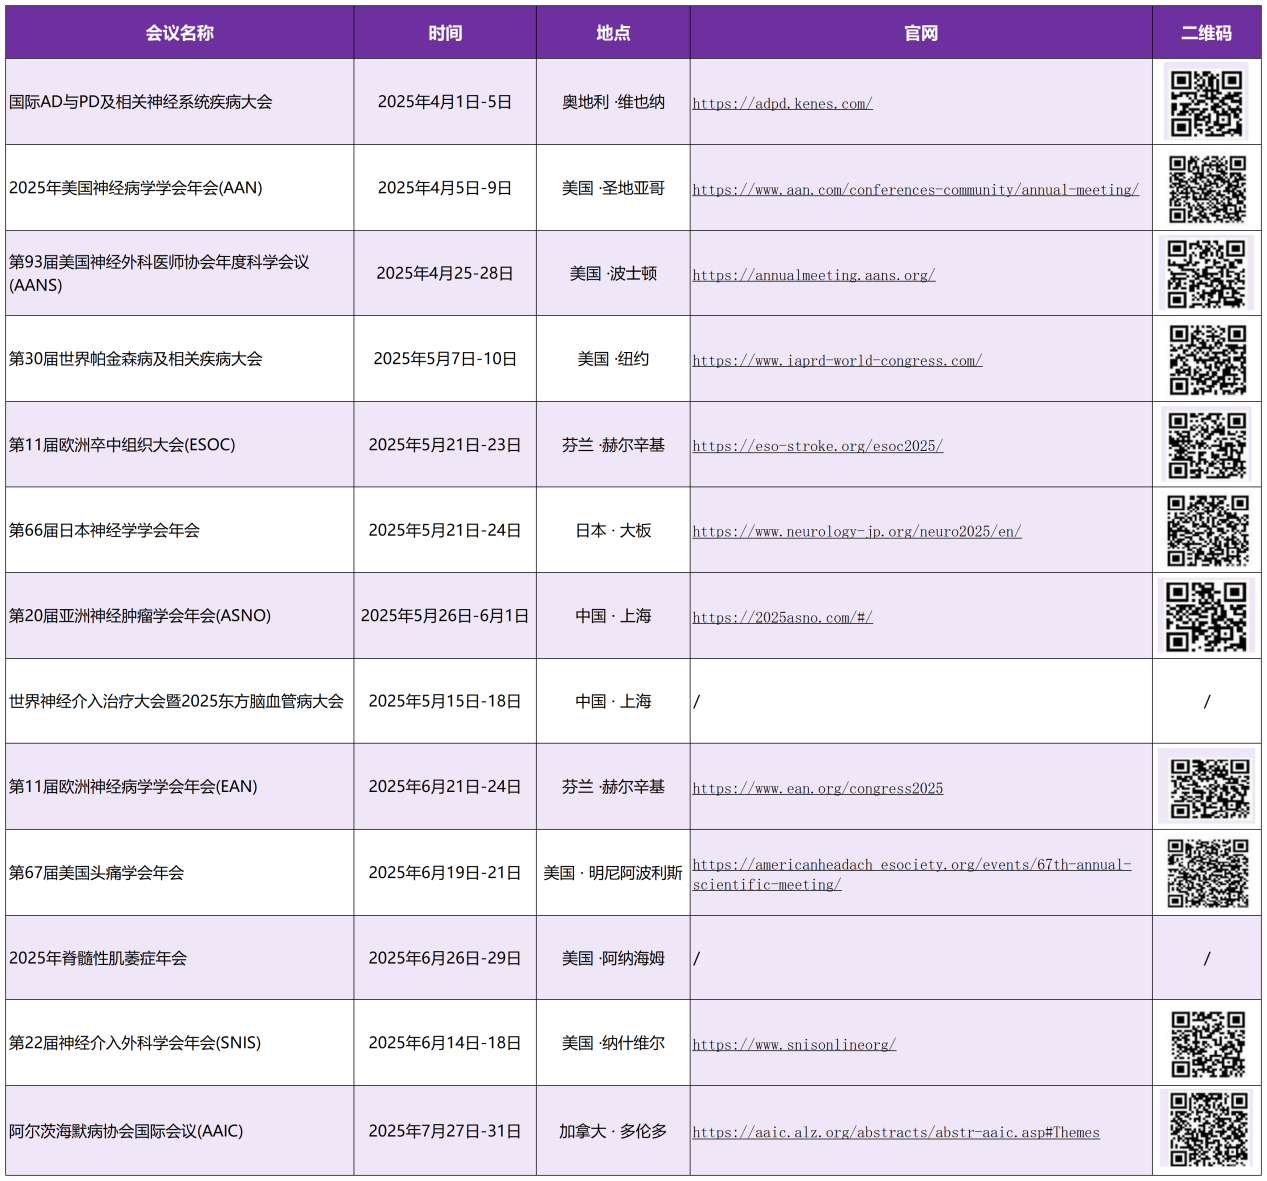This screenshot has height=1181, width=1267.
Task: Select the 官网 column header
Action: coord(920,33)
